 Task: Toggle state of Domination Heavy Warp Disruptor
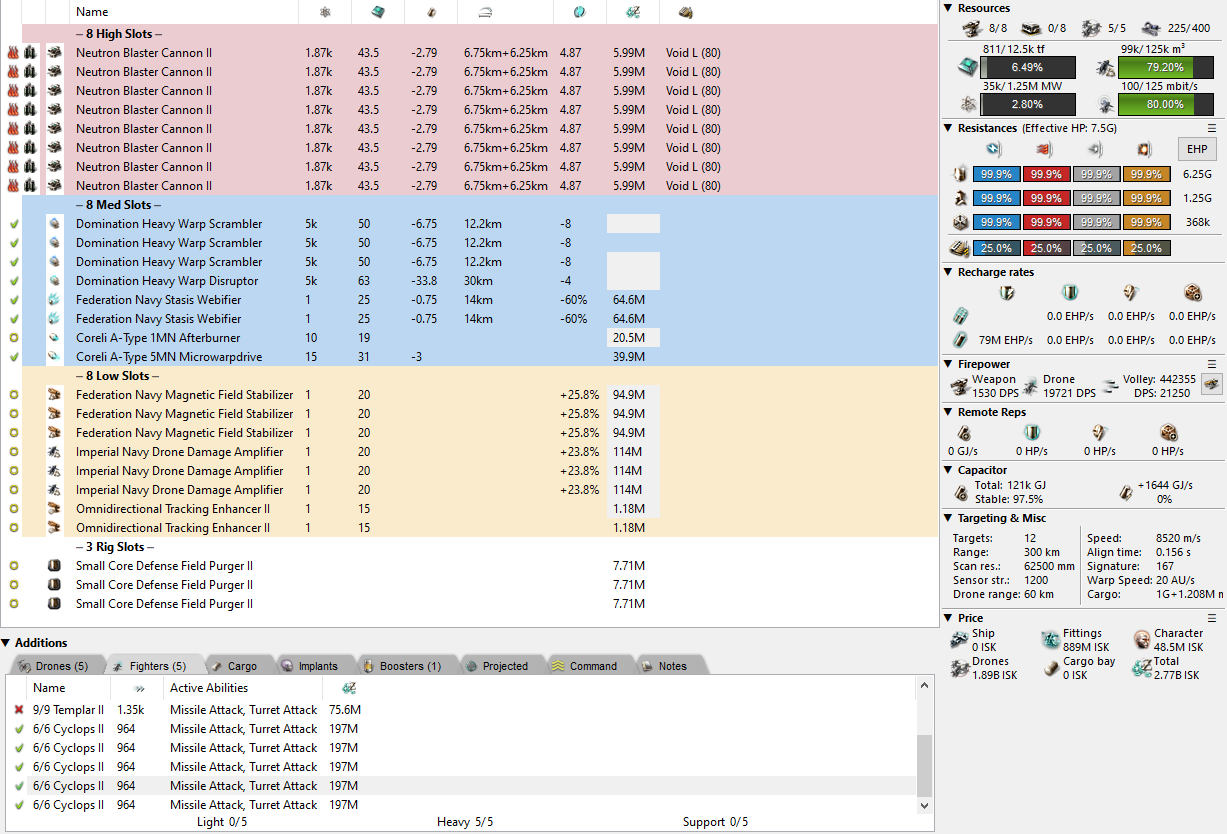[13, 281]
